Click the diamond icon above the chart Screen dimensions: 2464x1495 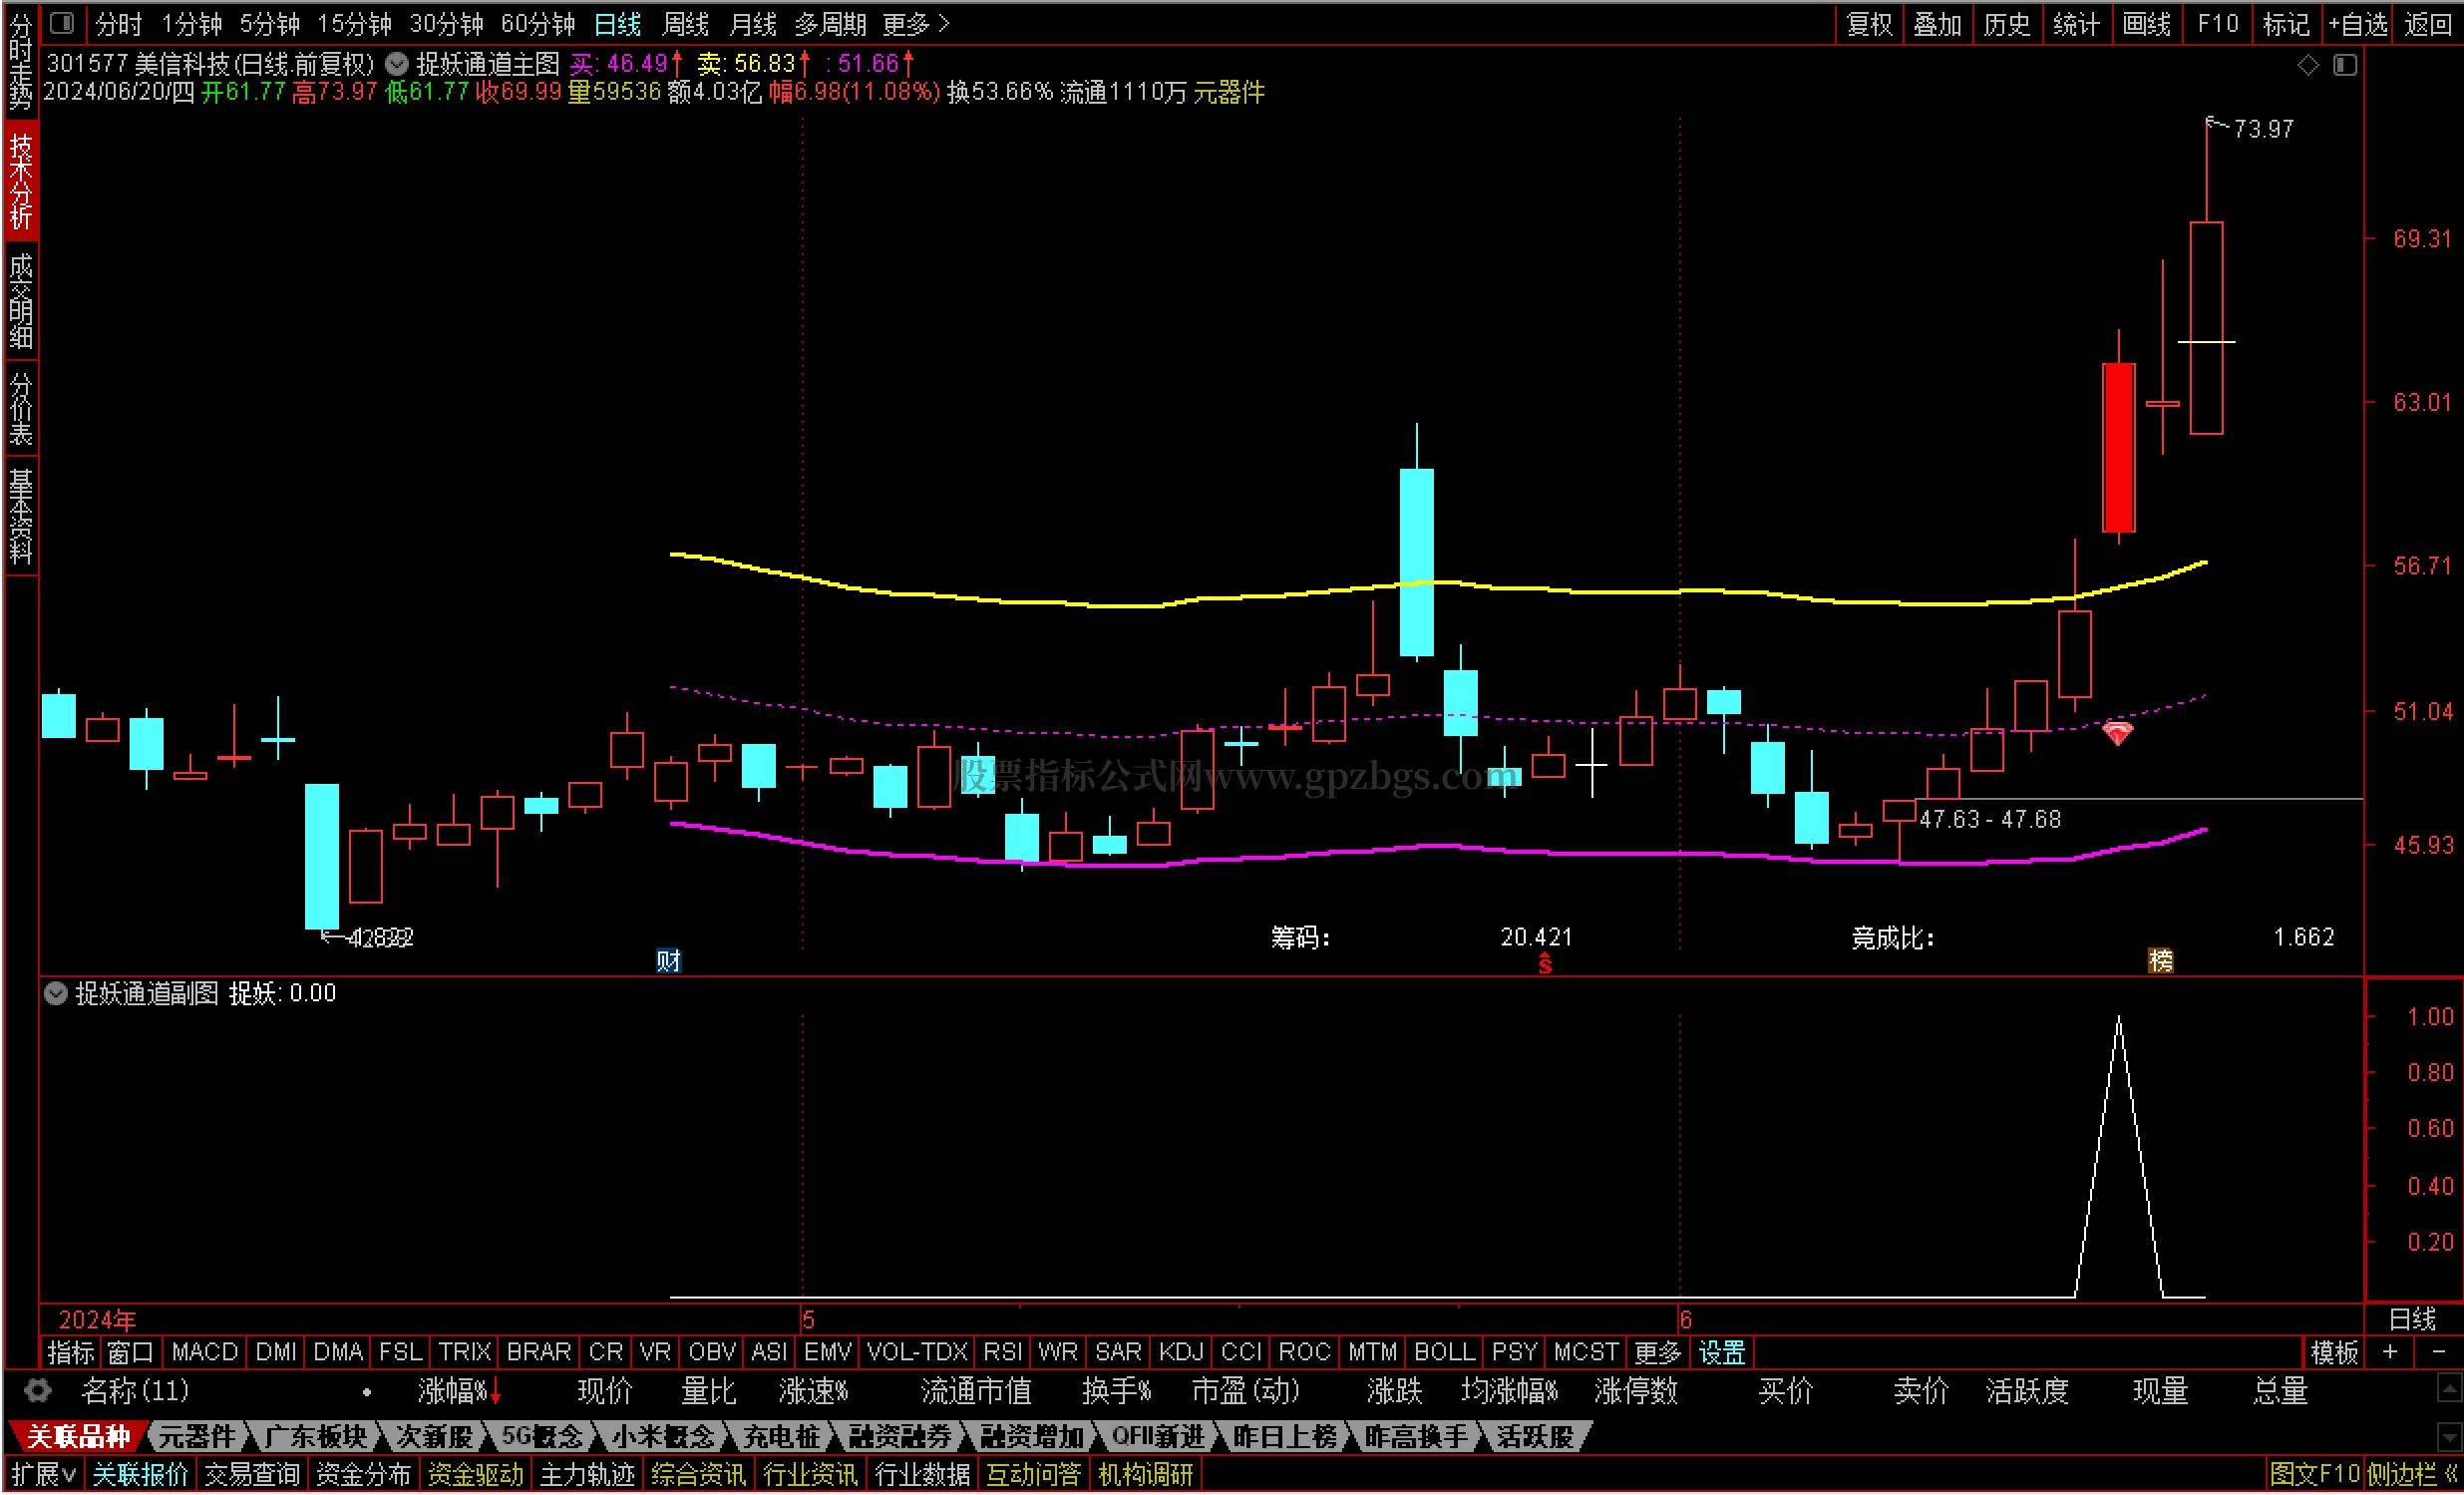2308,65
